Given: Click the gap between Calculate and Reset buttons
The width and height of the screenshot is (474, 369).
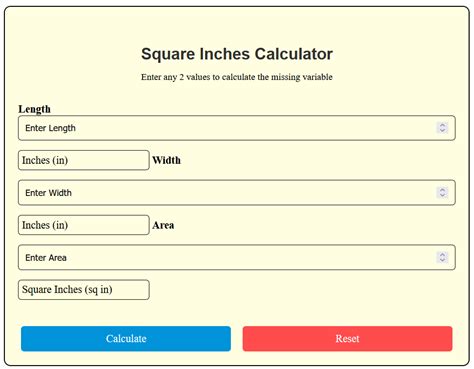Looking at the screenshot, I should [x=237, y=339].
